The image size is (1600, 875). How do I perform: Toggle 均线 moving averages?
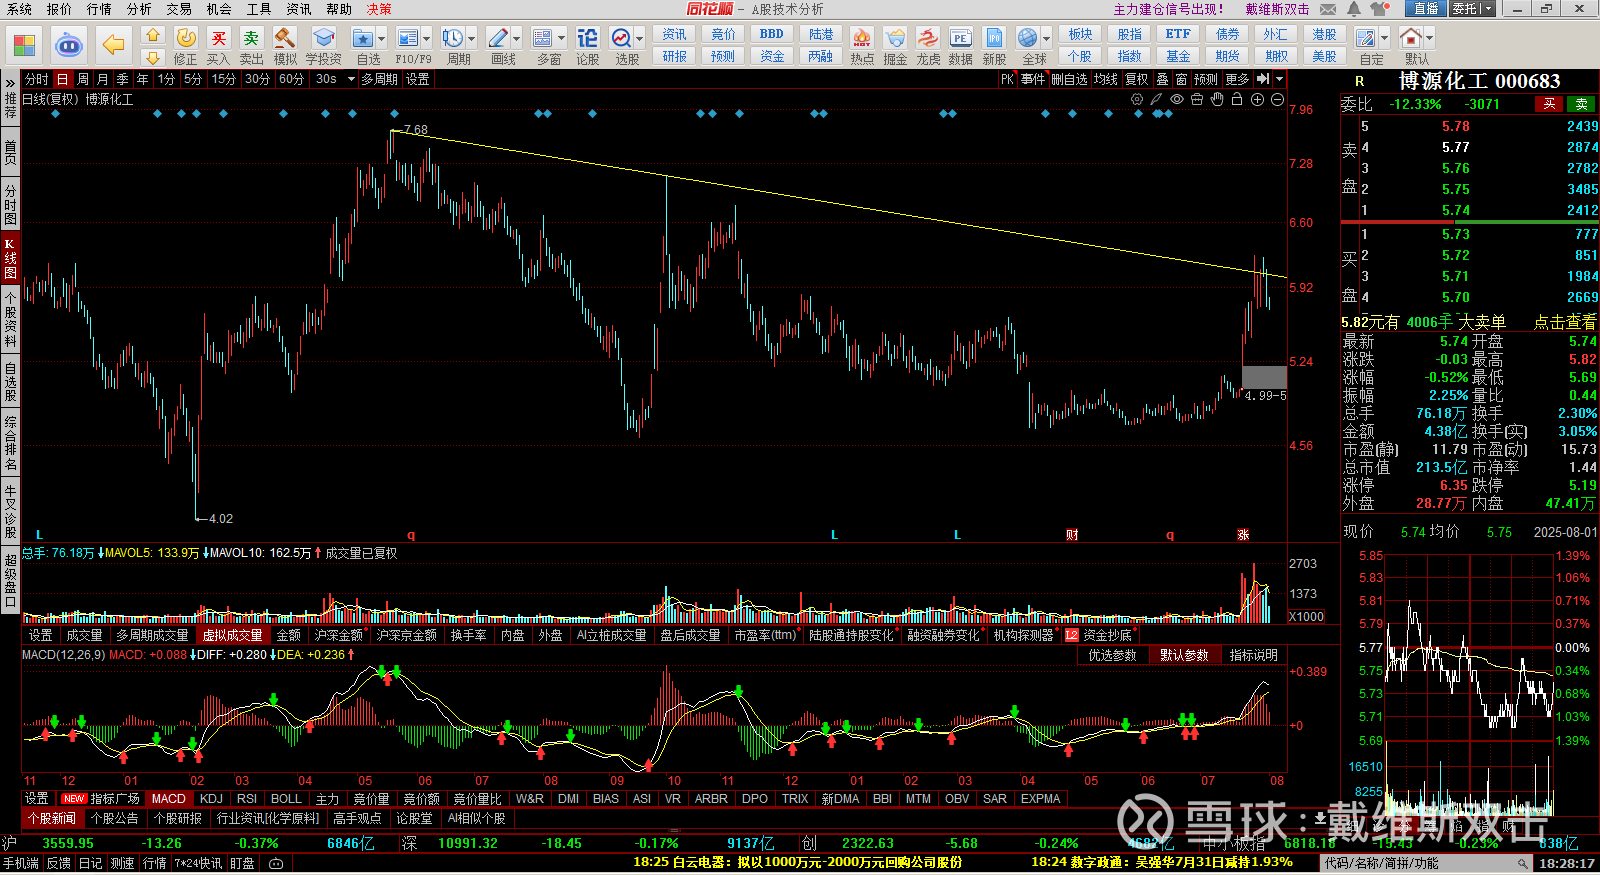(1106, 79)
